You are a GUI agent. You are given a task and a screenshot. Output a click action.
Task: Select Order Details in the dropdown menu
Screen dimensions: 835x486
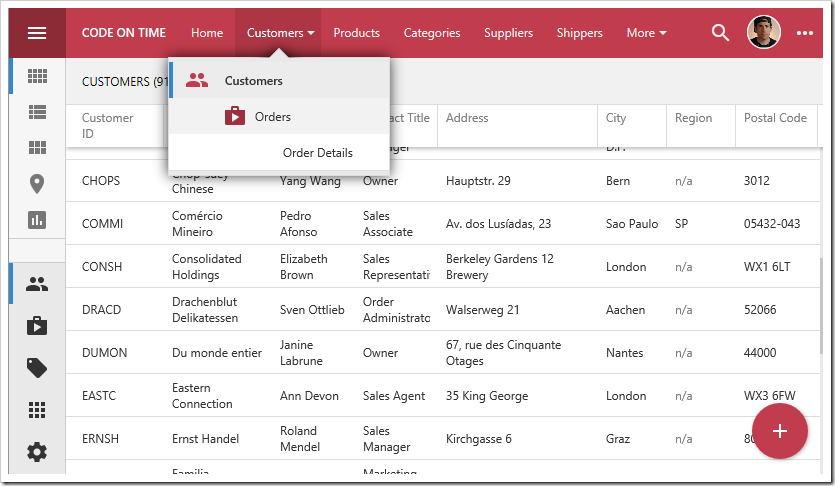317,153
